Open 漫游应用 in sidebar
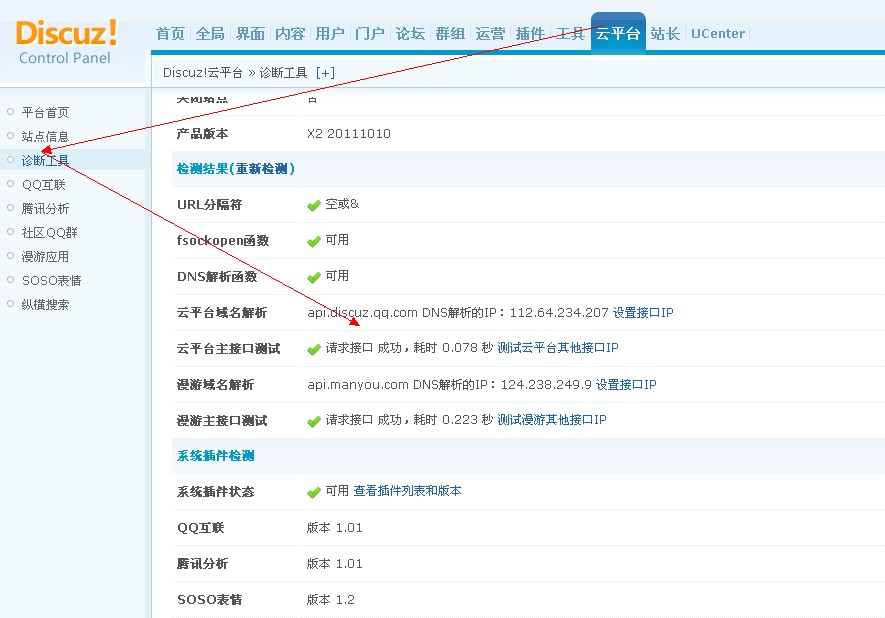This screenshot has height=618, width=885. 45,256
